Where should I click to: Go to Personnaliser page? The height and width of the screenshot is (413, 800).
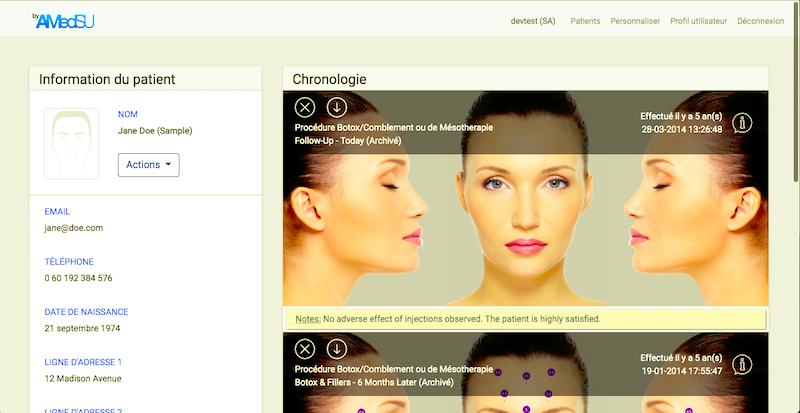click(635, 21)
